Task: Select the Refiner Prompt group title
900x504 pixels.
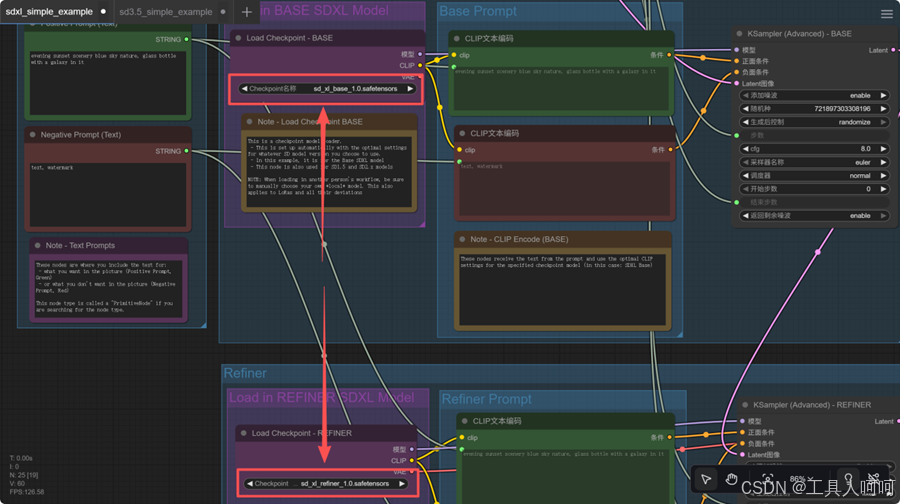Action: click(x=486, y=399)
